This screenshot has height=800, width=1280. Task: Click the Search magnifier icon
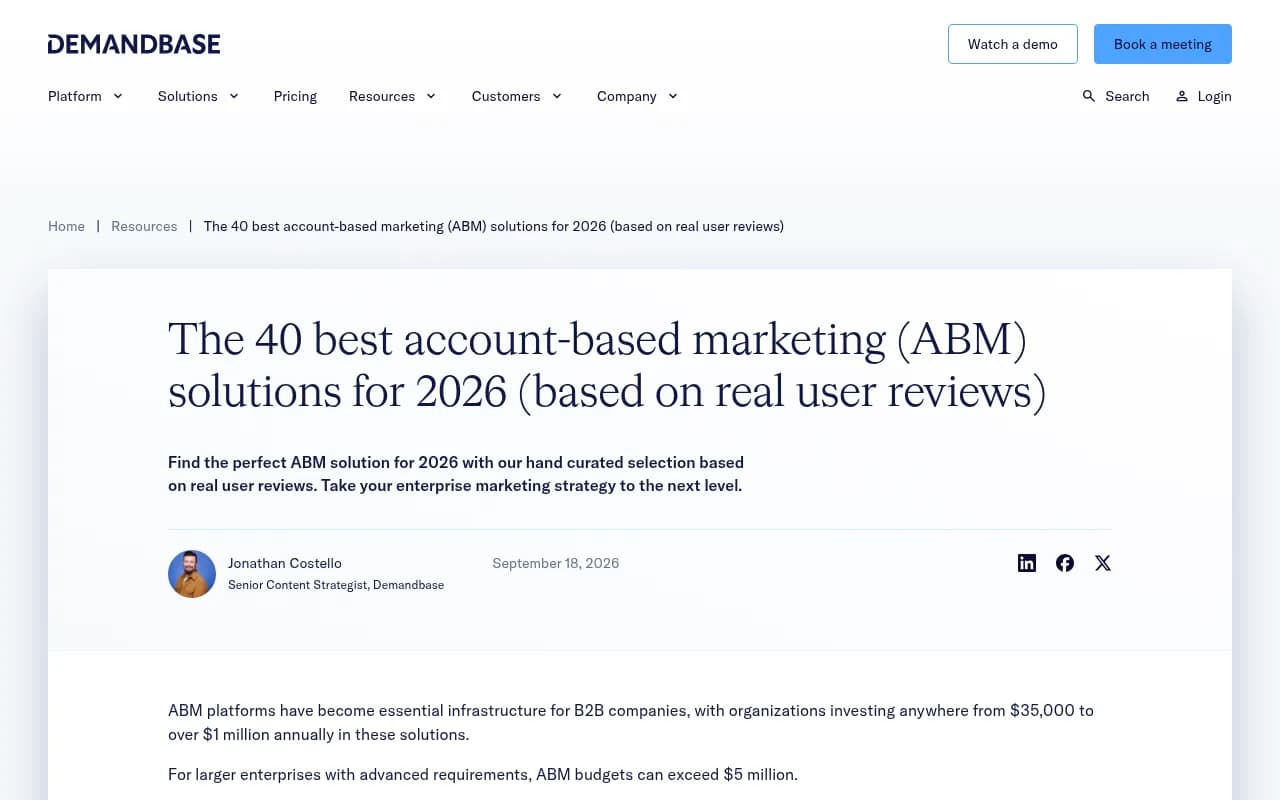pos(1089,96)
